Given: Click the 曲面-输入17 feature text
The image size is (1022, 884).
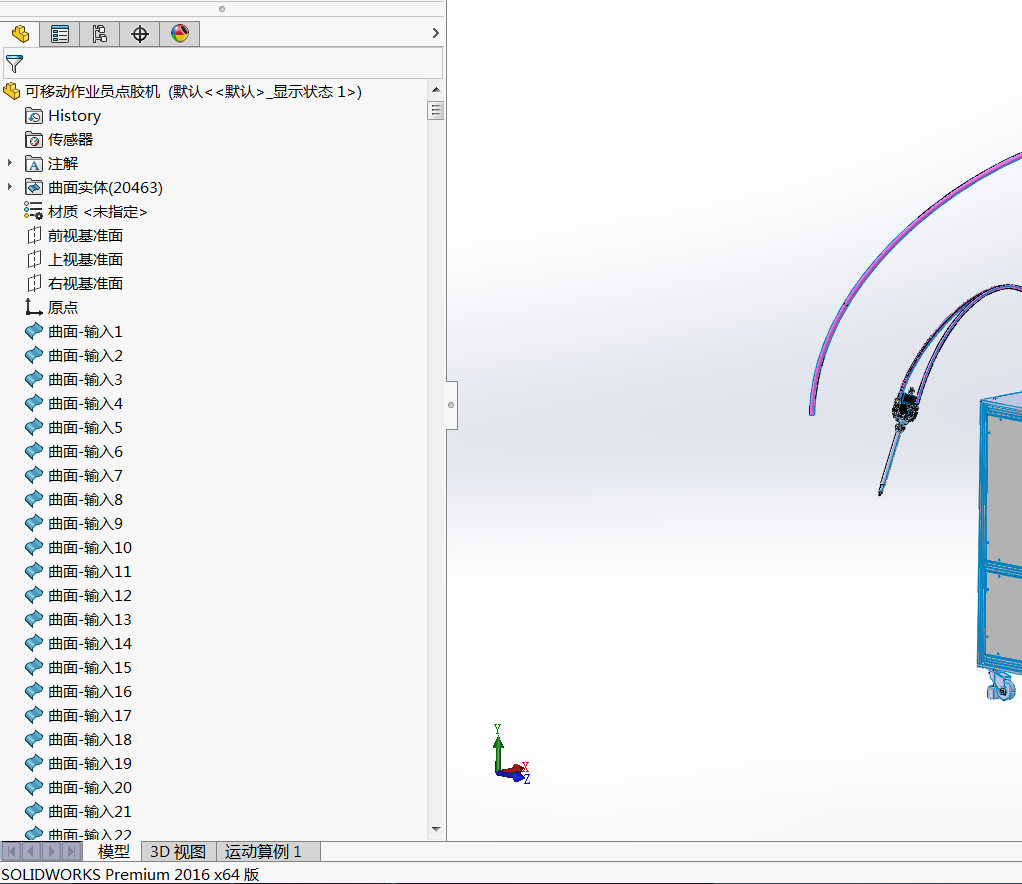Looking at the screenshot, I should click(x=90, y=716).
